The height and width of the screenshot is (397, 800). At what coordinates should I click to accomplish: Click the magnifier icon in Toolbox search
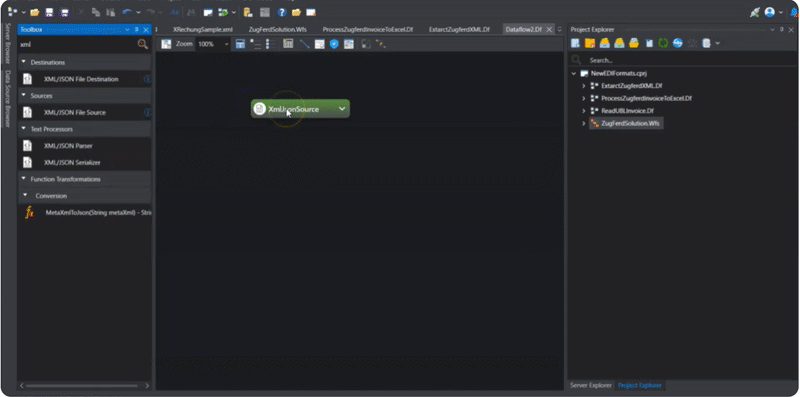[143, 44]
